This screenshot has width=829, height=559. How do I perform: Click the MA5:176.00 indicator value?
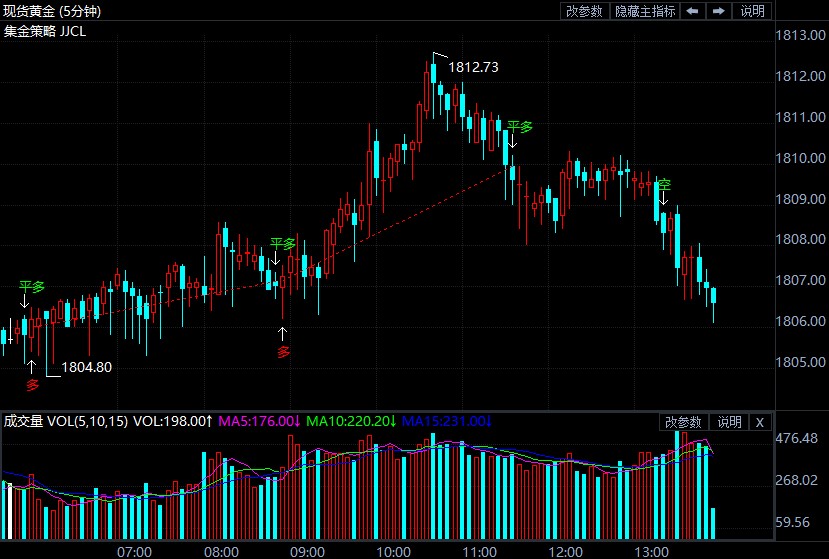tap(260, 421)
